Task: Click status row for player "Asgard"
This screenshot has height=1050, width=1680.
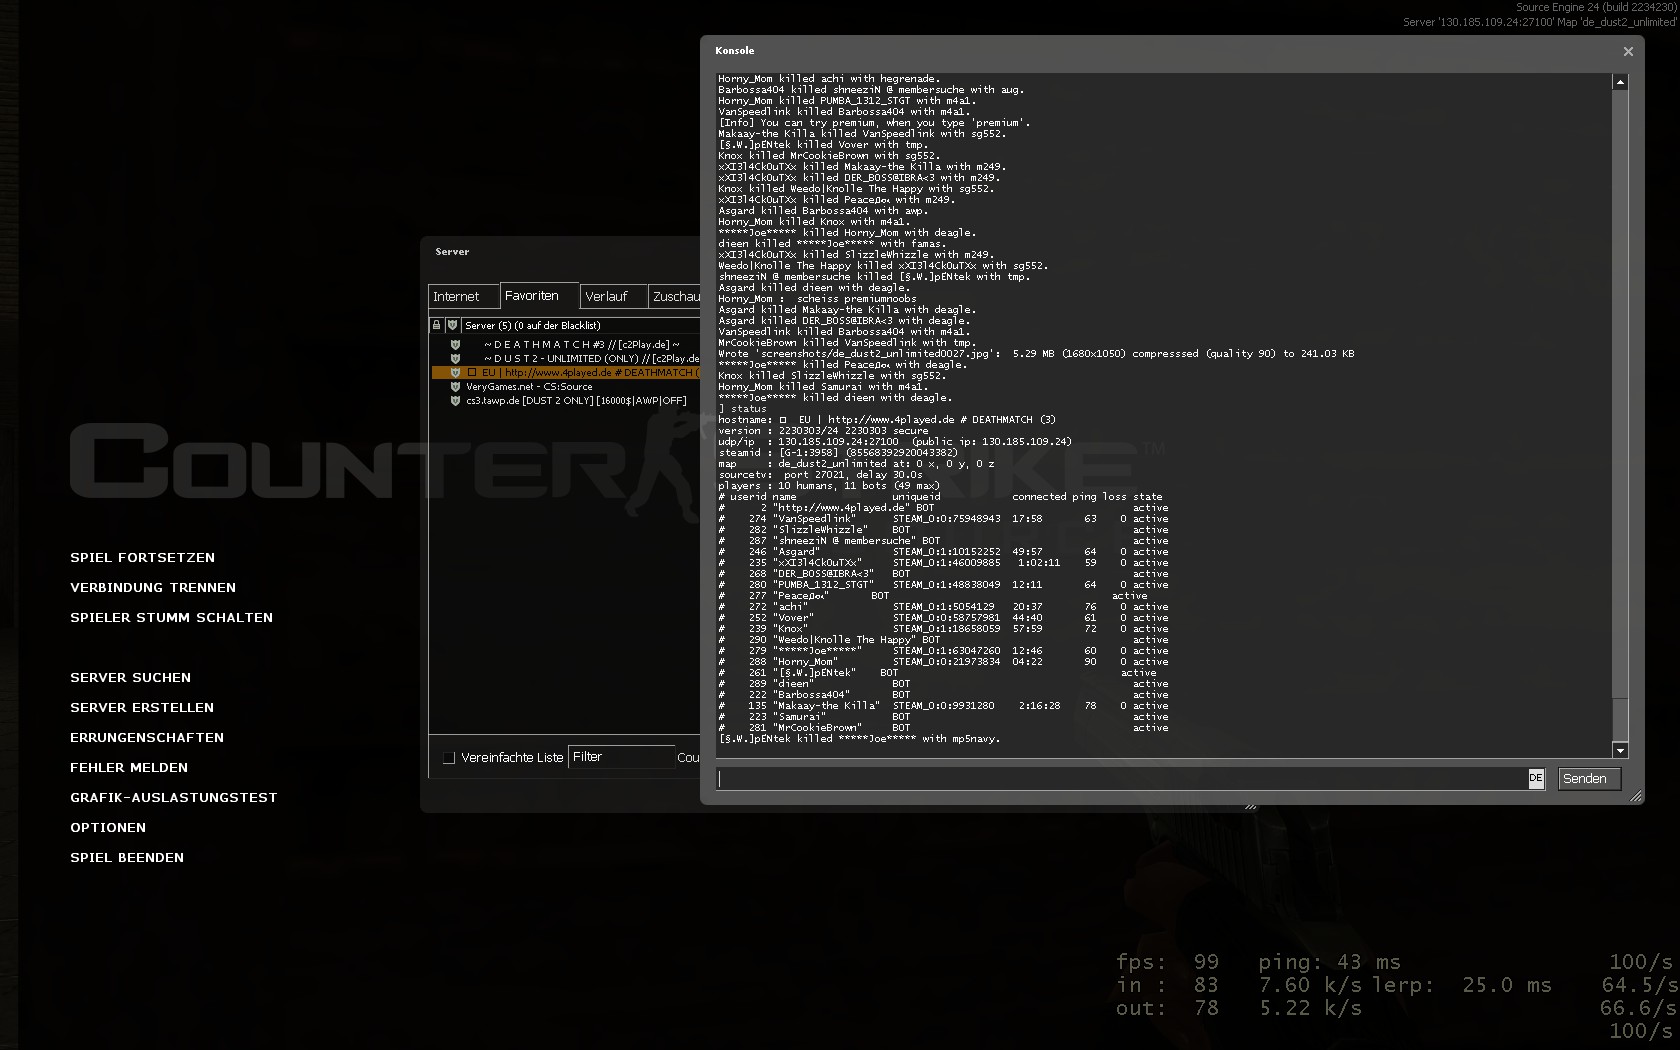Action: pos(943,552)
